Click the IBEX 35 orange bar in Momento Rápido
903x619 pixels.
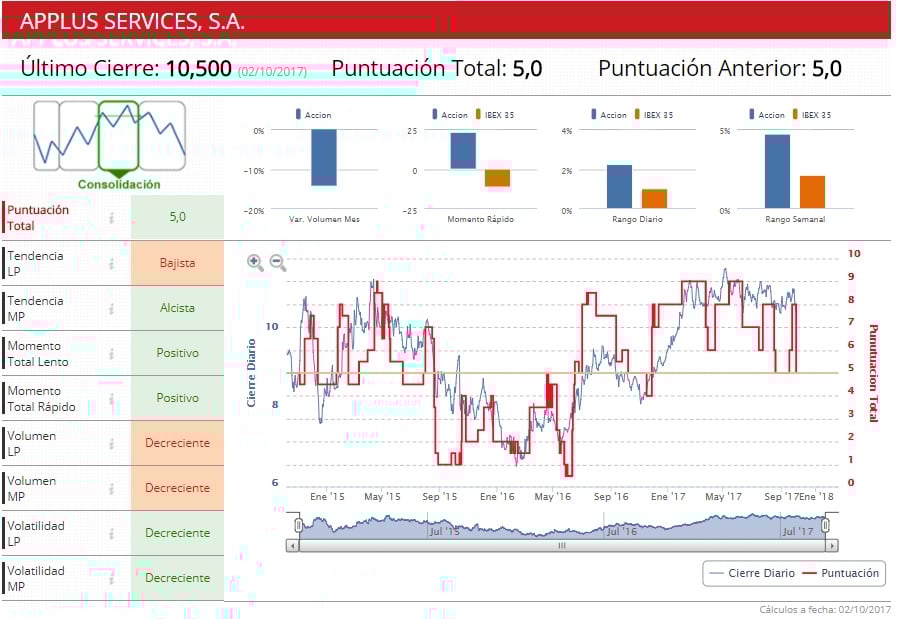point(497,178)
